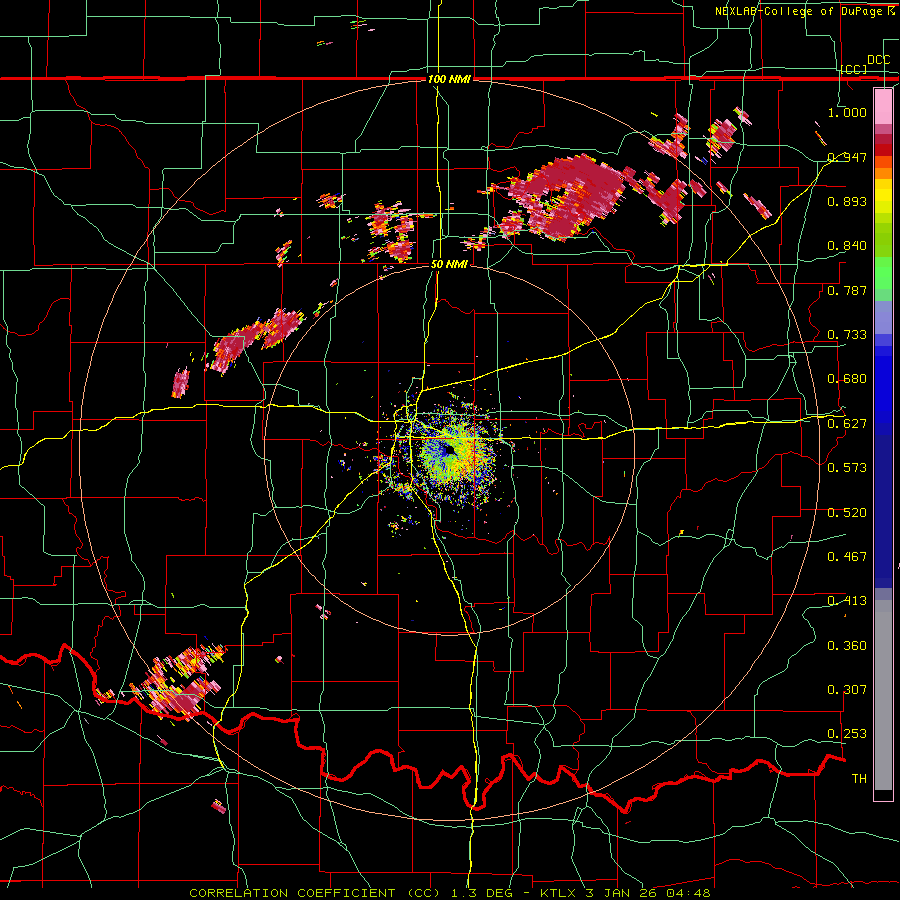This screenshot has height=900, width=900.
Task: Click the 0.413 color scale label
Action: coord(847,601)
